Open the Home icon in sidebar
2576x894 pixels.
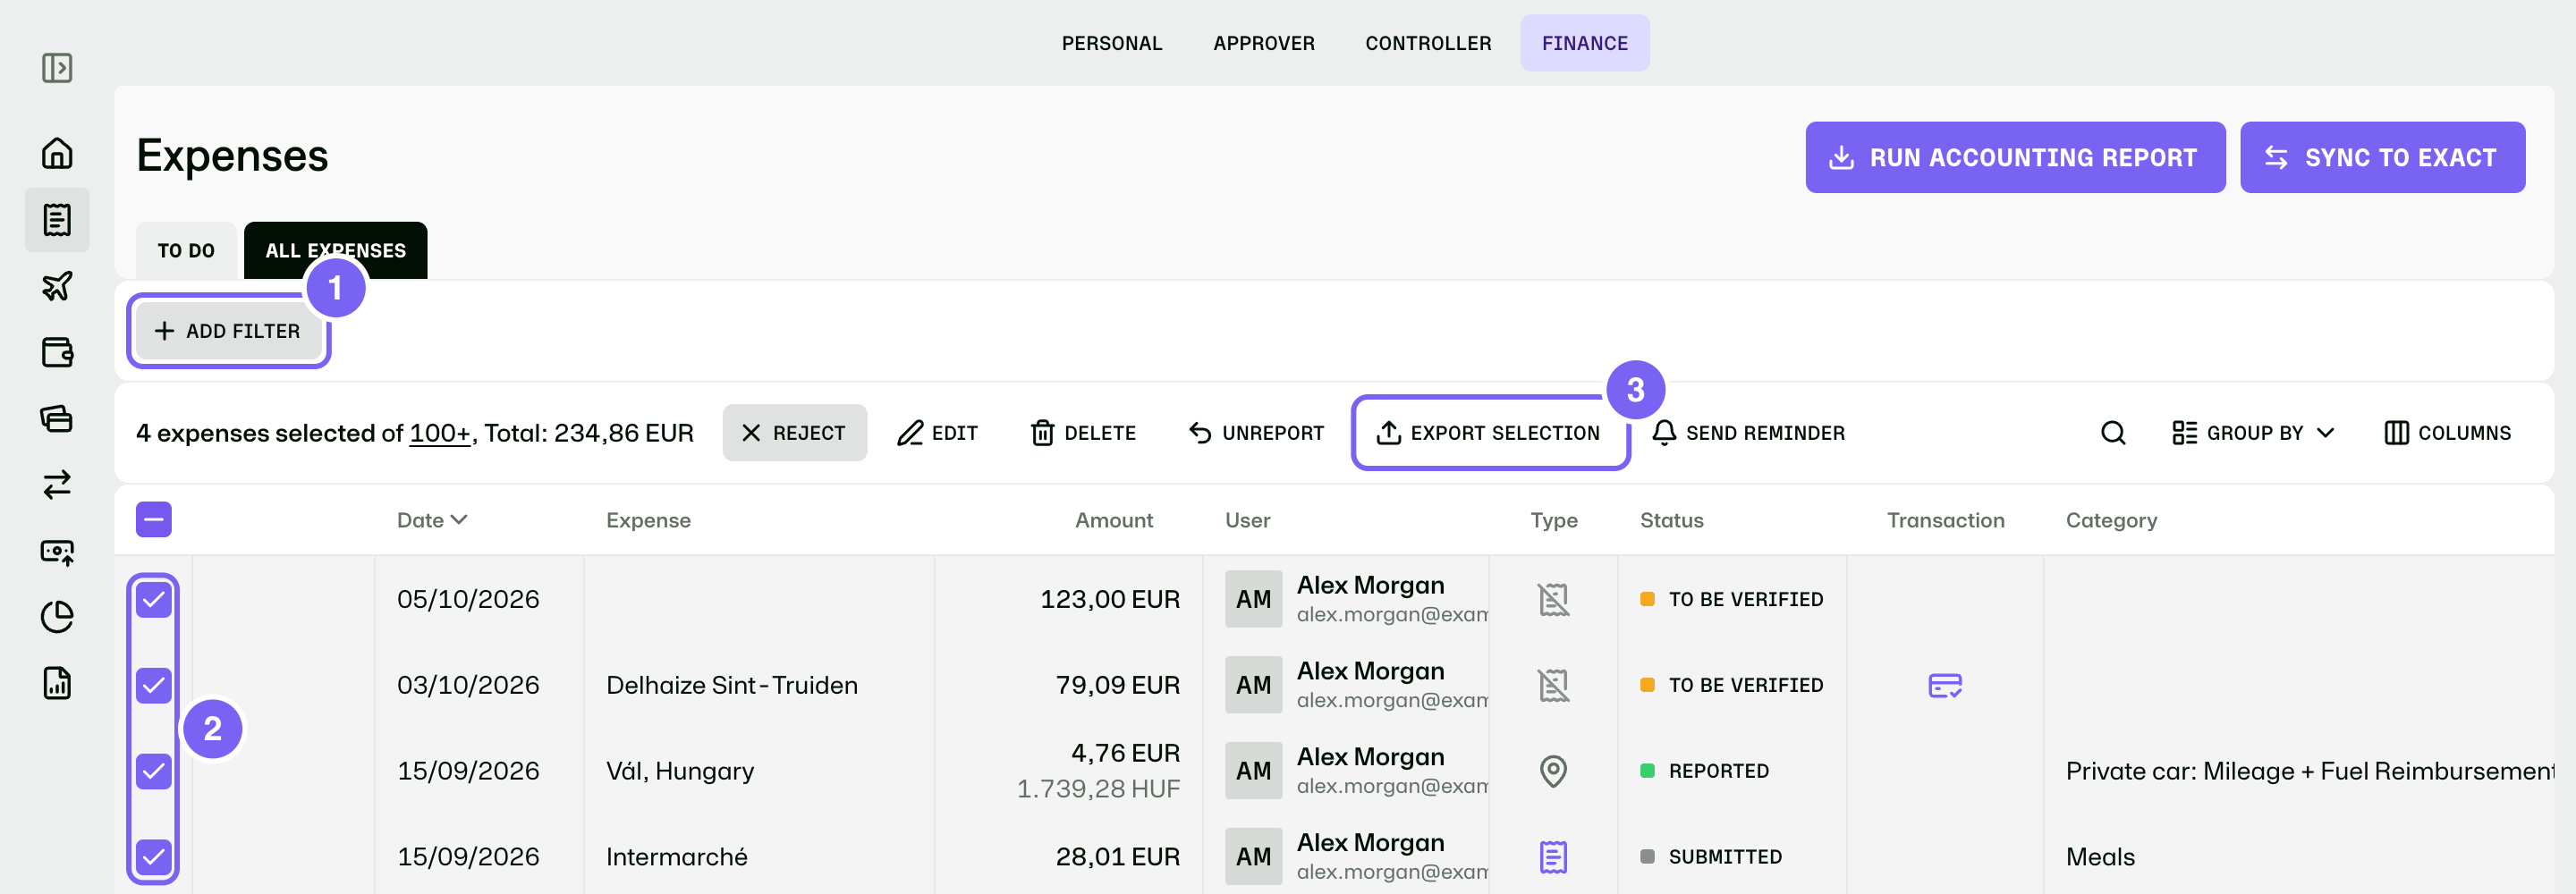pyautogui.click(x=57, y=153)
